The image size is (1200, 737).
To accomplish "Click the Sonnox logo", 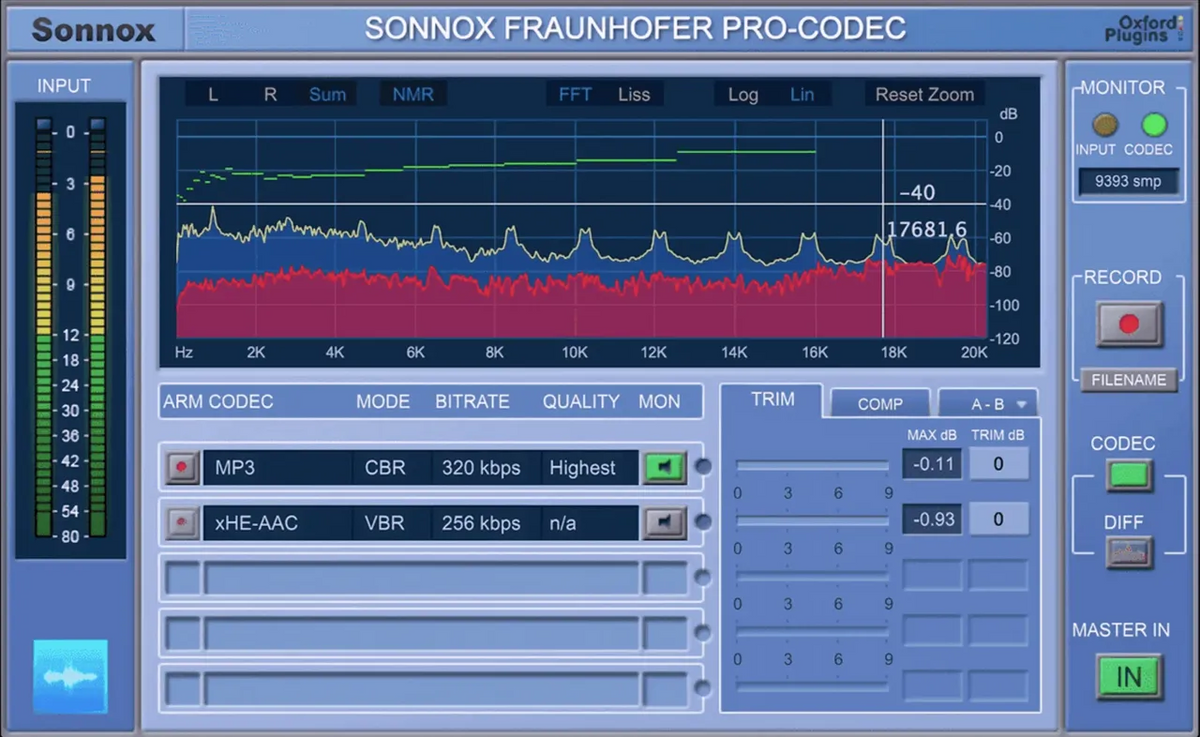I will point(93,28).
